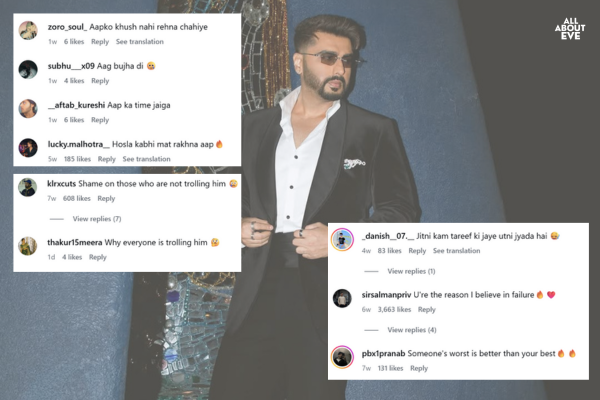Translate lucky.malhotra__ comment
This screenshot has height=400, width=600.
[146, 159]
